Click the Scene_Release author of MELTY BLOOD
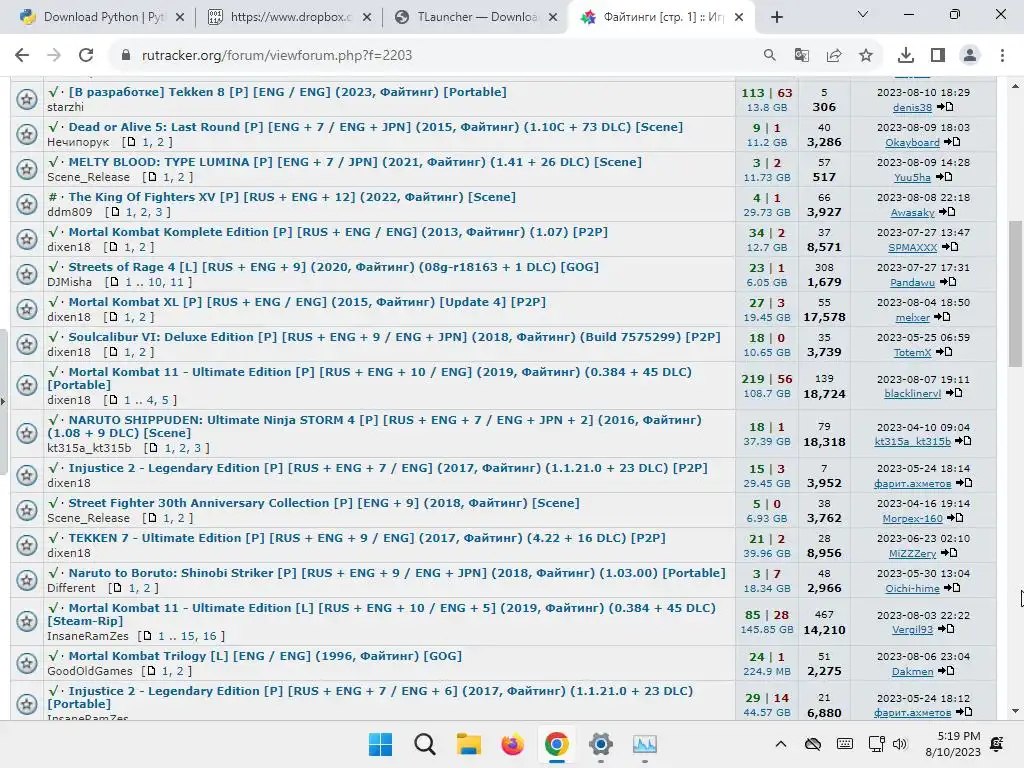 tap(88, 177)
